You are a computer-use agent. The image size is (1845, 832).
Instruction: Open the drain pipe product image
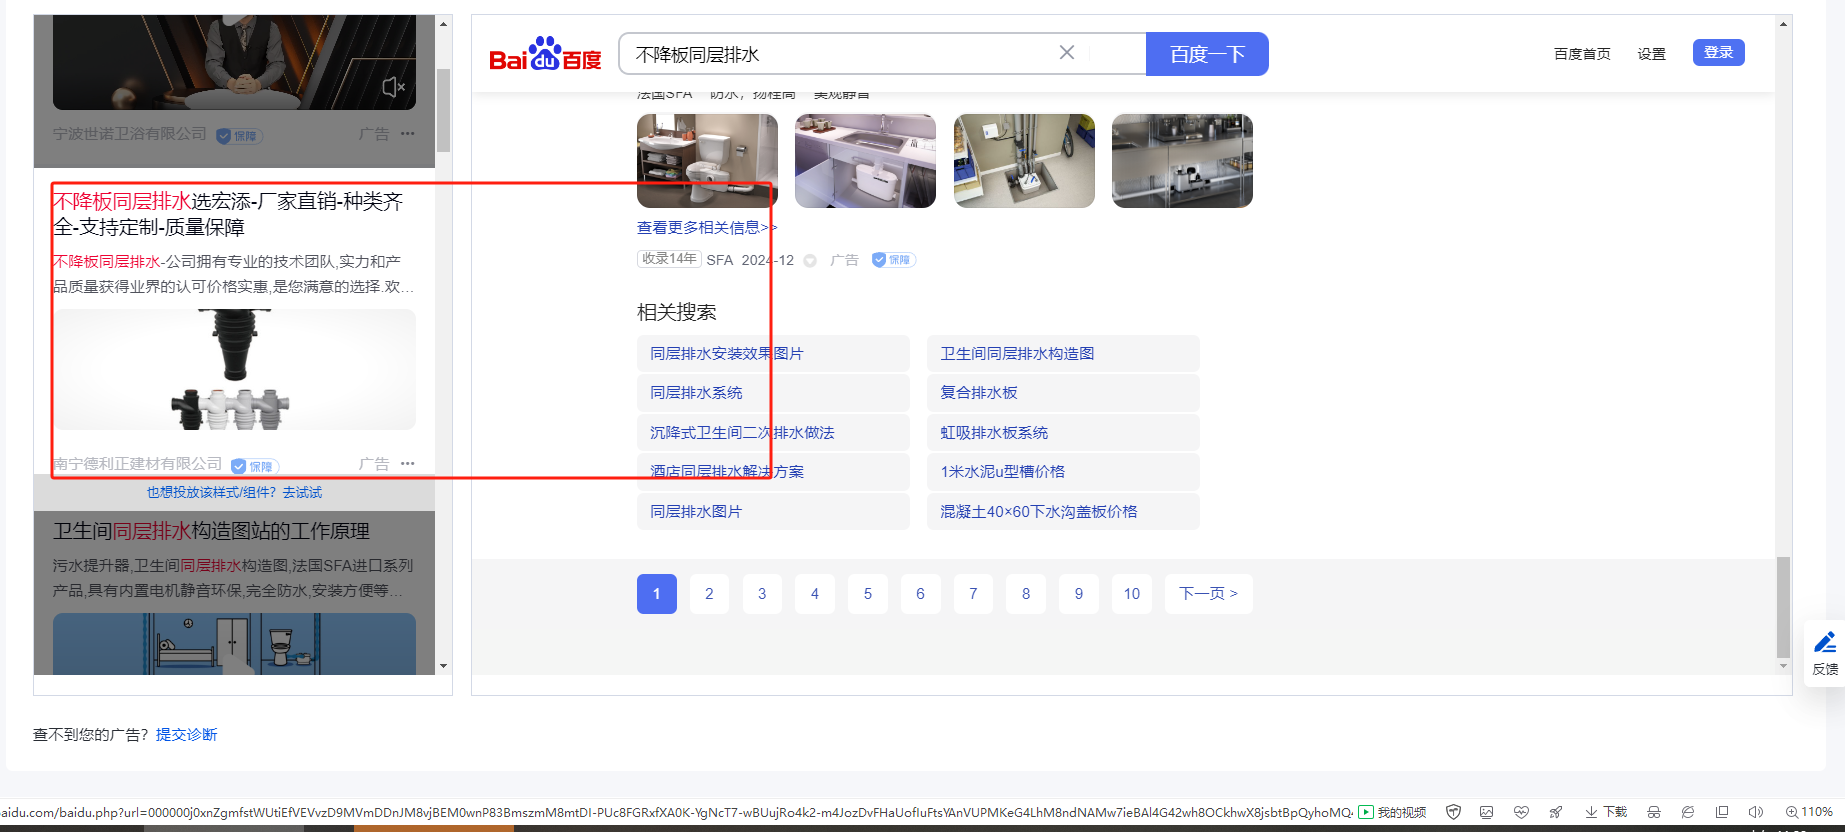pos(234,369)
